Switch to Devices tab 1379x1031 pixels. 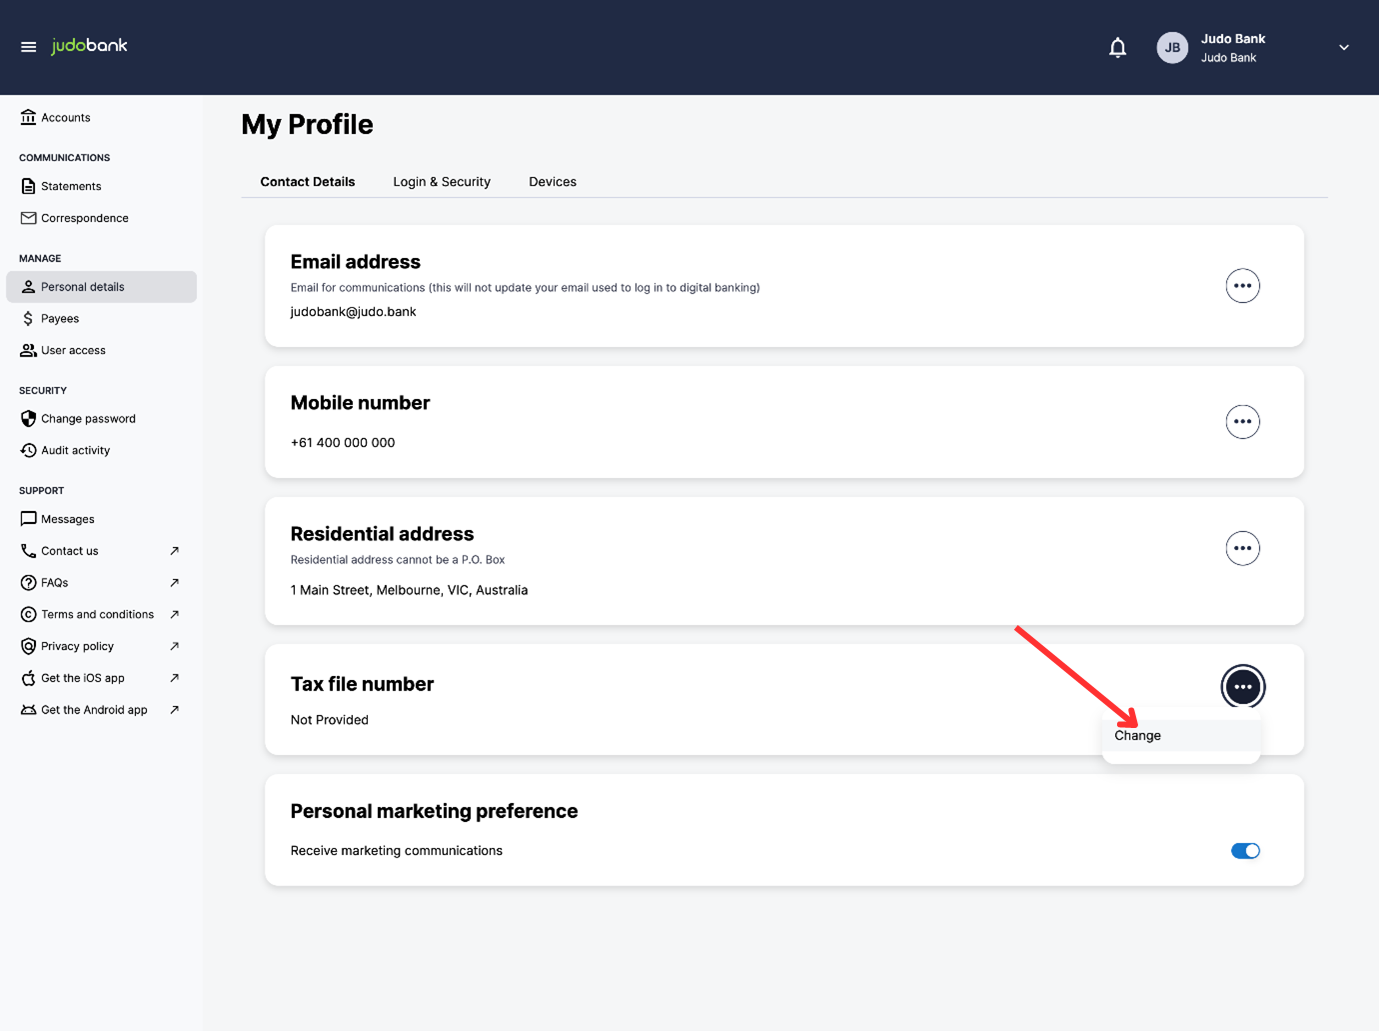click(x=553, y=182)
